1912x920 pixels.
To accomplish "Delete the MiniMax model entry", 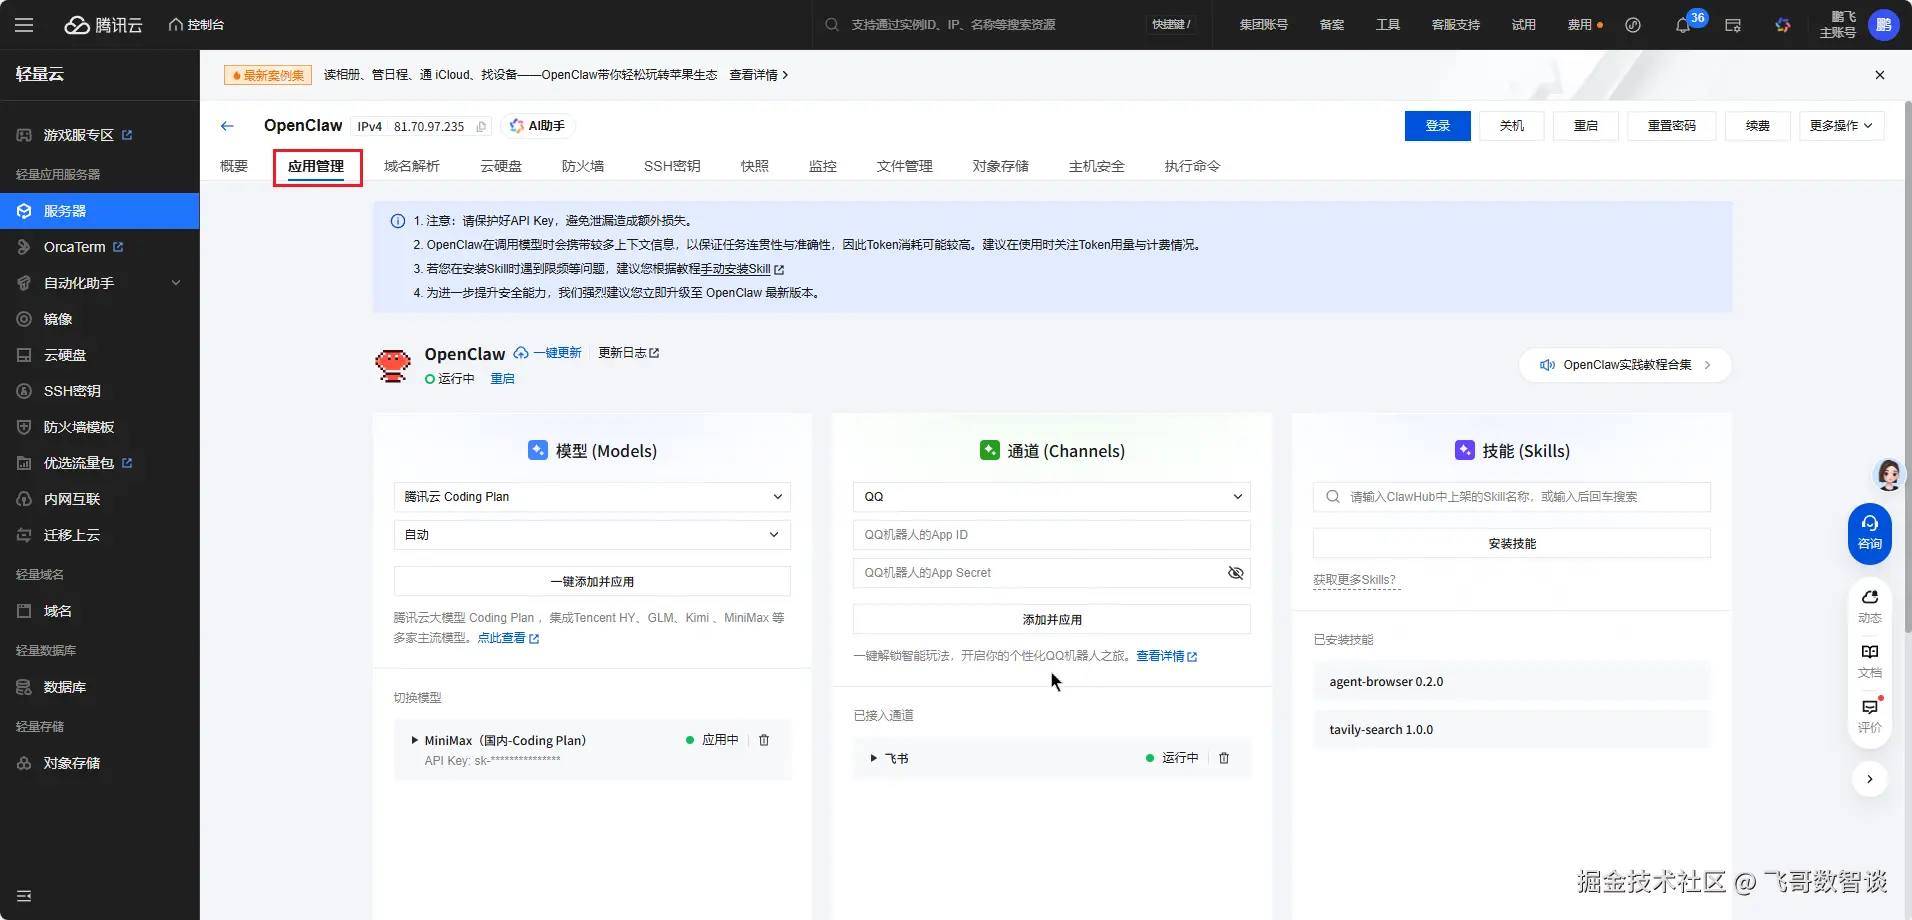I will coord(764,740).
